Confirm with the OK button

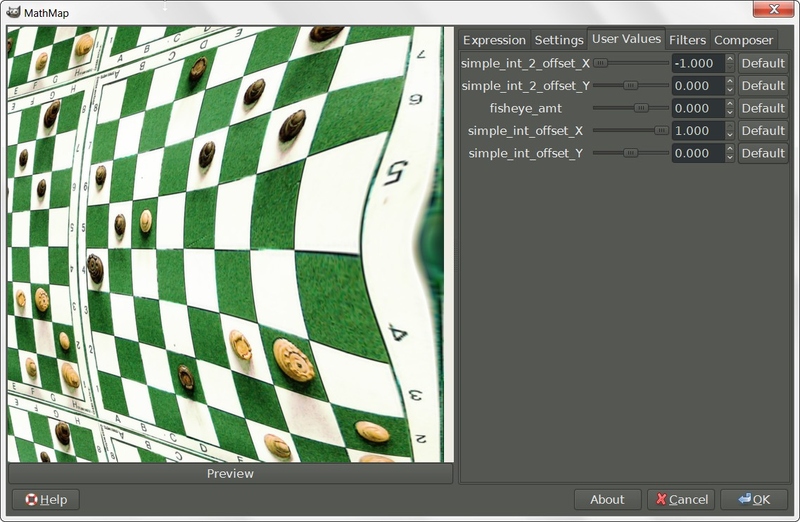click(x=754, y=500)
